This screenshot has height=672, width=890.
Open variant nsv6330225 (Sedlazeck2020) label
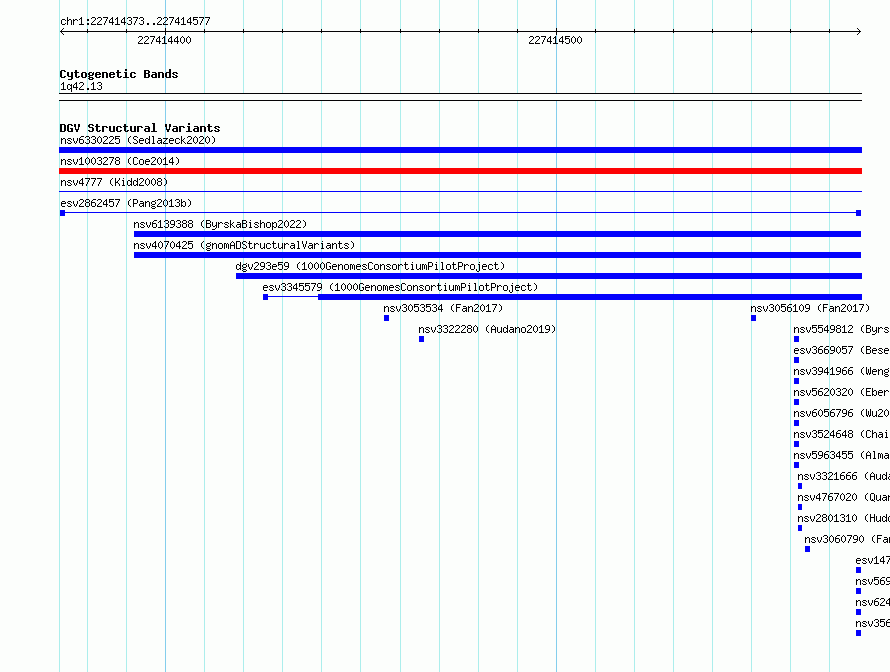click(138, 140)
